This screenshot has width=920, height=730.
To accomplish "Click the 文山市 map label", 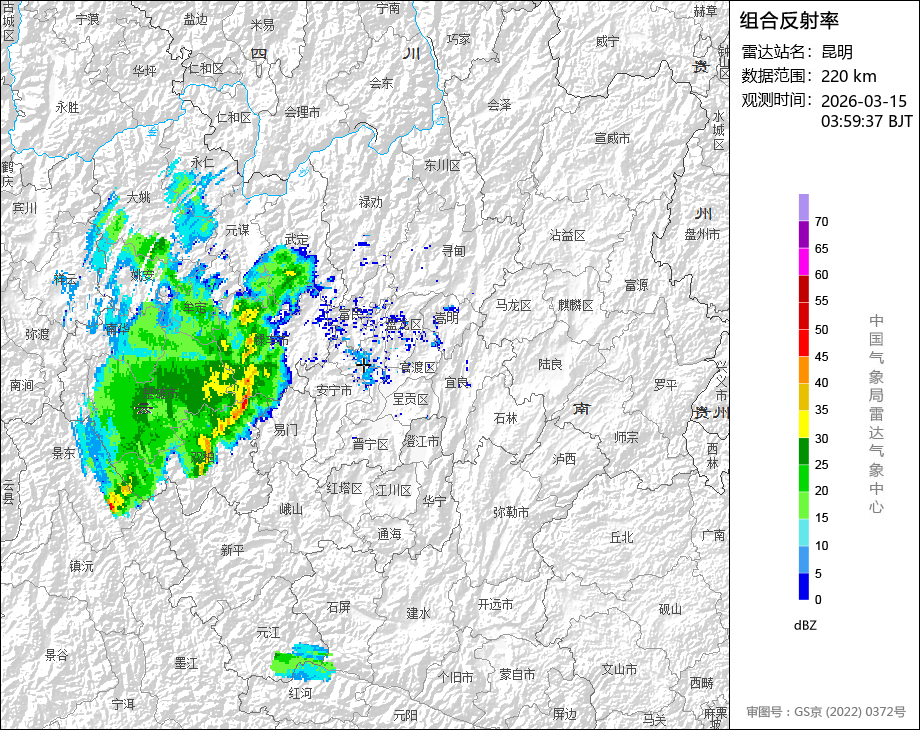I will coord(619,669).
